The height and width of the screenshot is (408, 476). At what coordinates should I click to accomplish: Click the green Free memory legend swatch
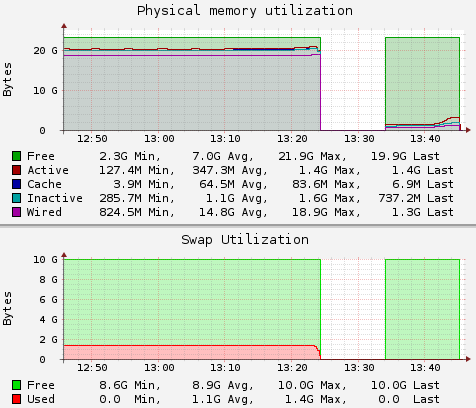tap(16, 156)
